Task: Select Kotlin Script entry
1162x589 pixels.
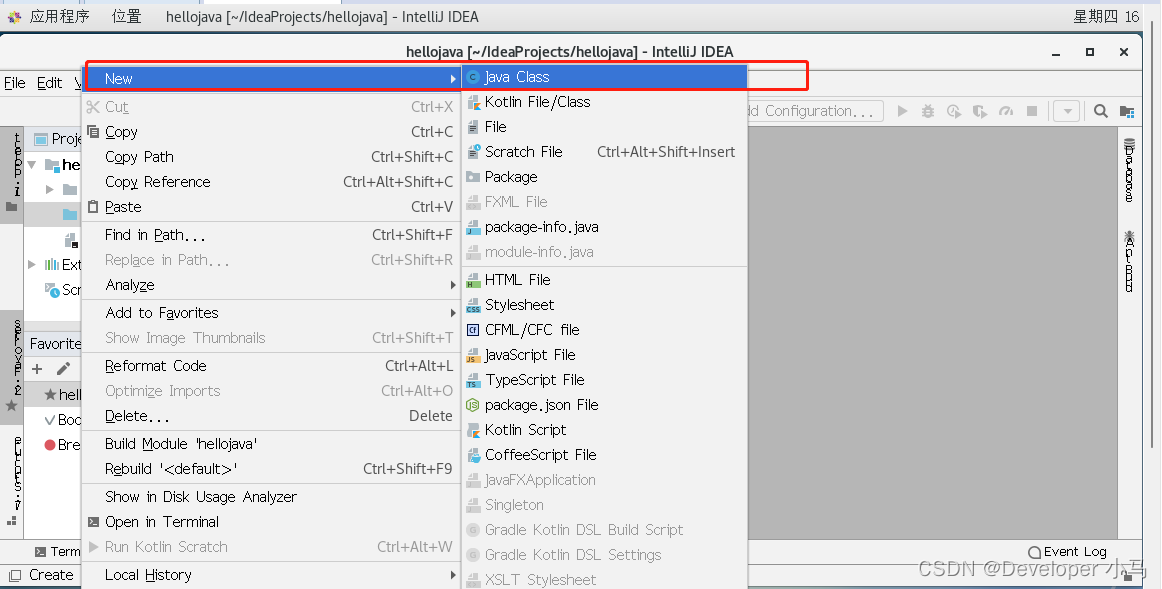Action: coord(604,430)
